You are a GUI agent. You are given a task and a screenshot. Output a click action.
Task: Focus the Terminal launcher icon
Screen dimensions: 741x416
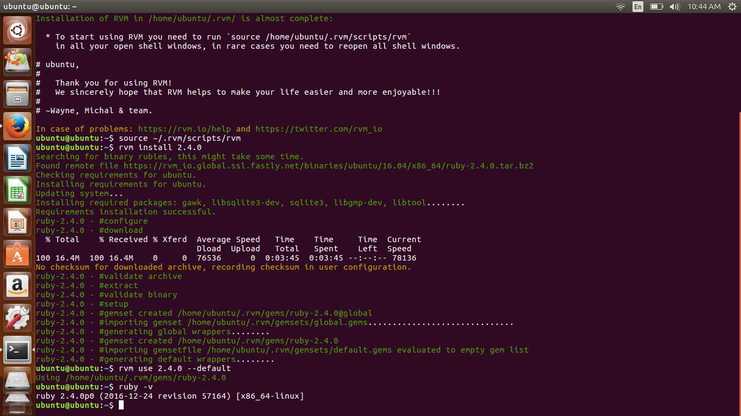17,350
